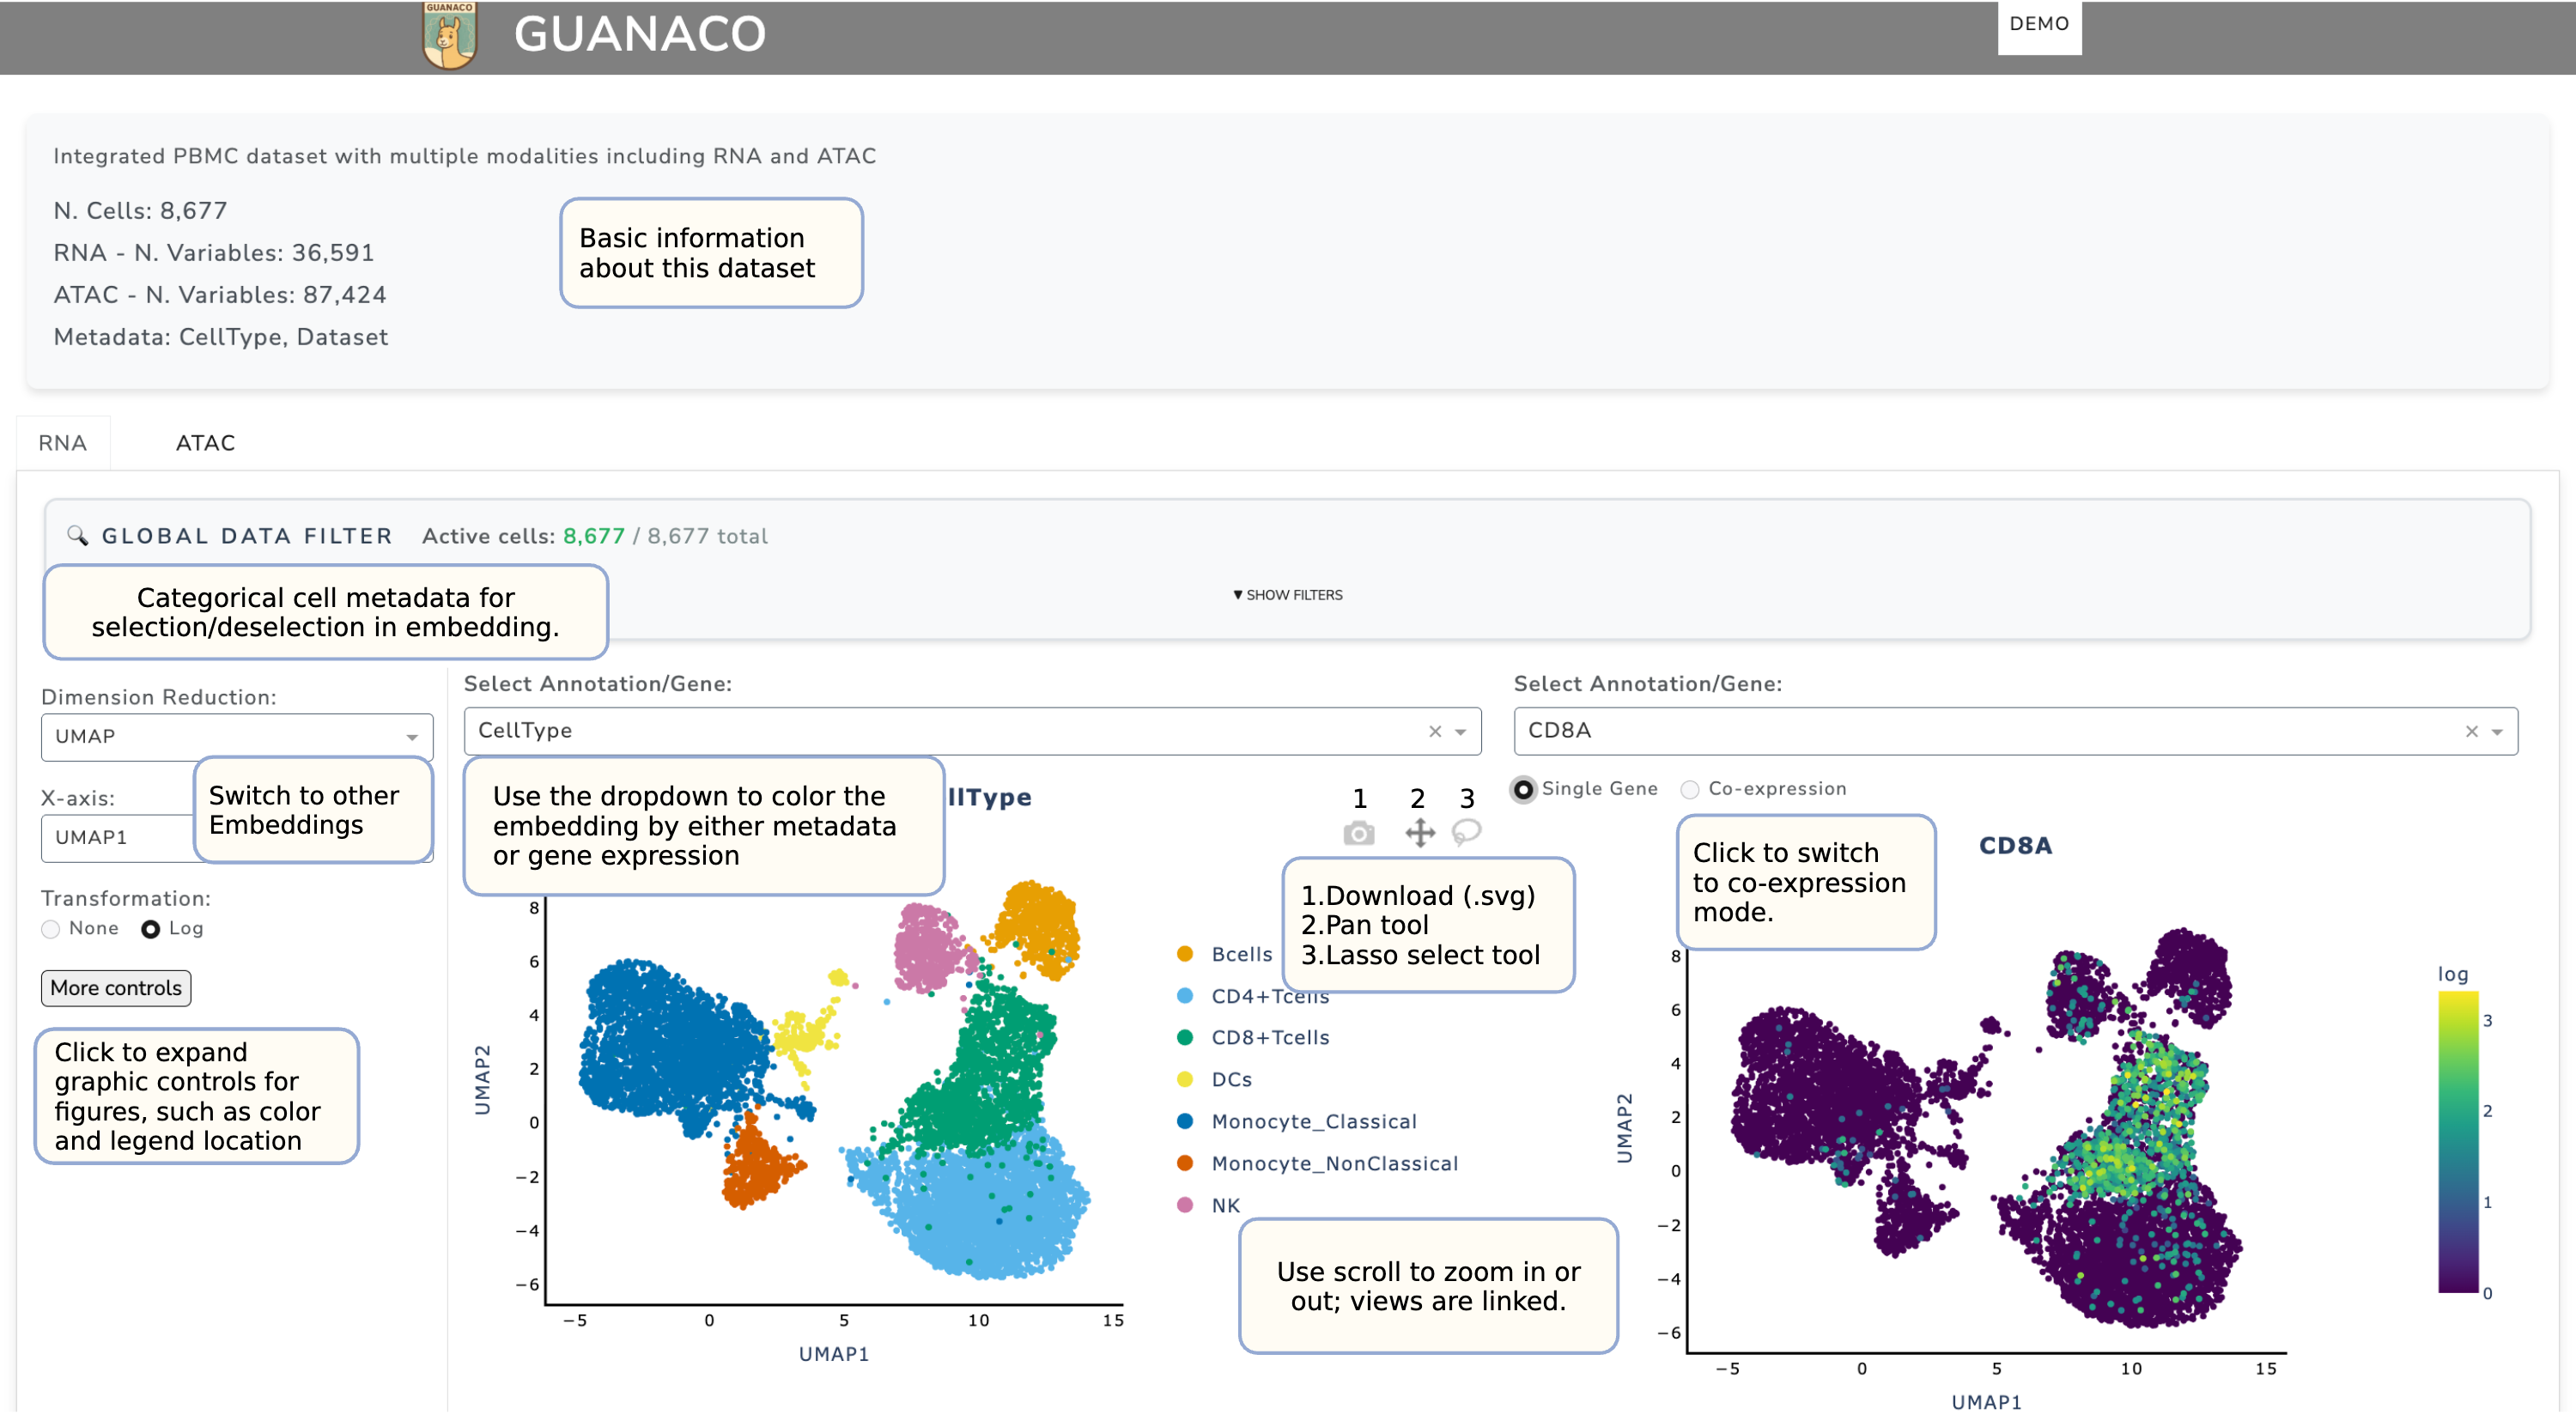2576x1421 pixels.
Task: Clear the CD8A gene selection
Action: click(x=2471, y=732)
